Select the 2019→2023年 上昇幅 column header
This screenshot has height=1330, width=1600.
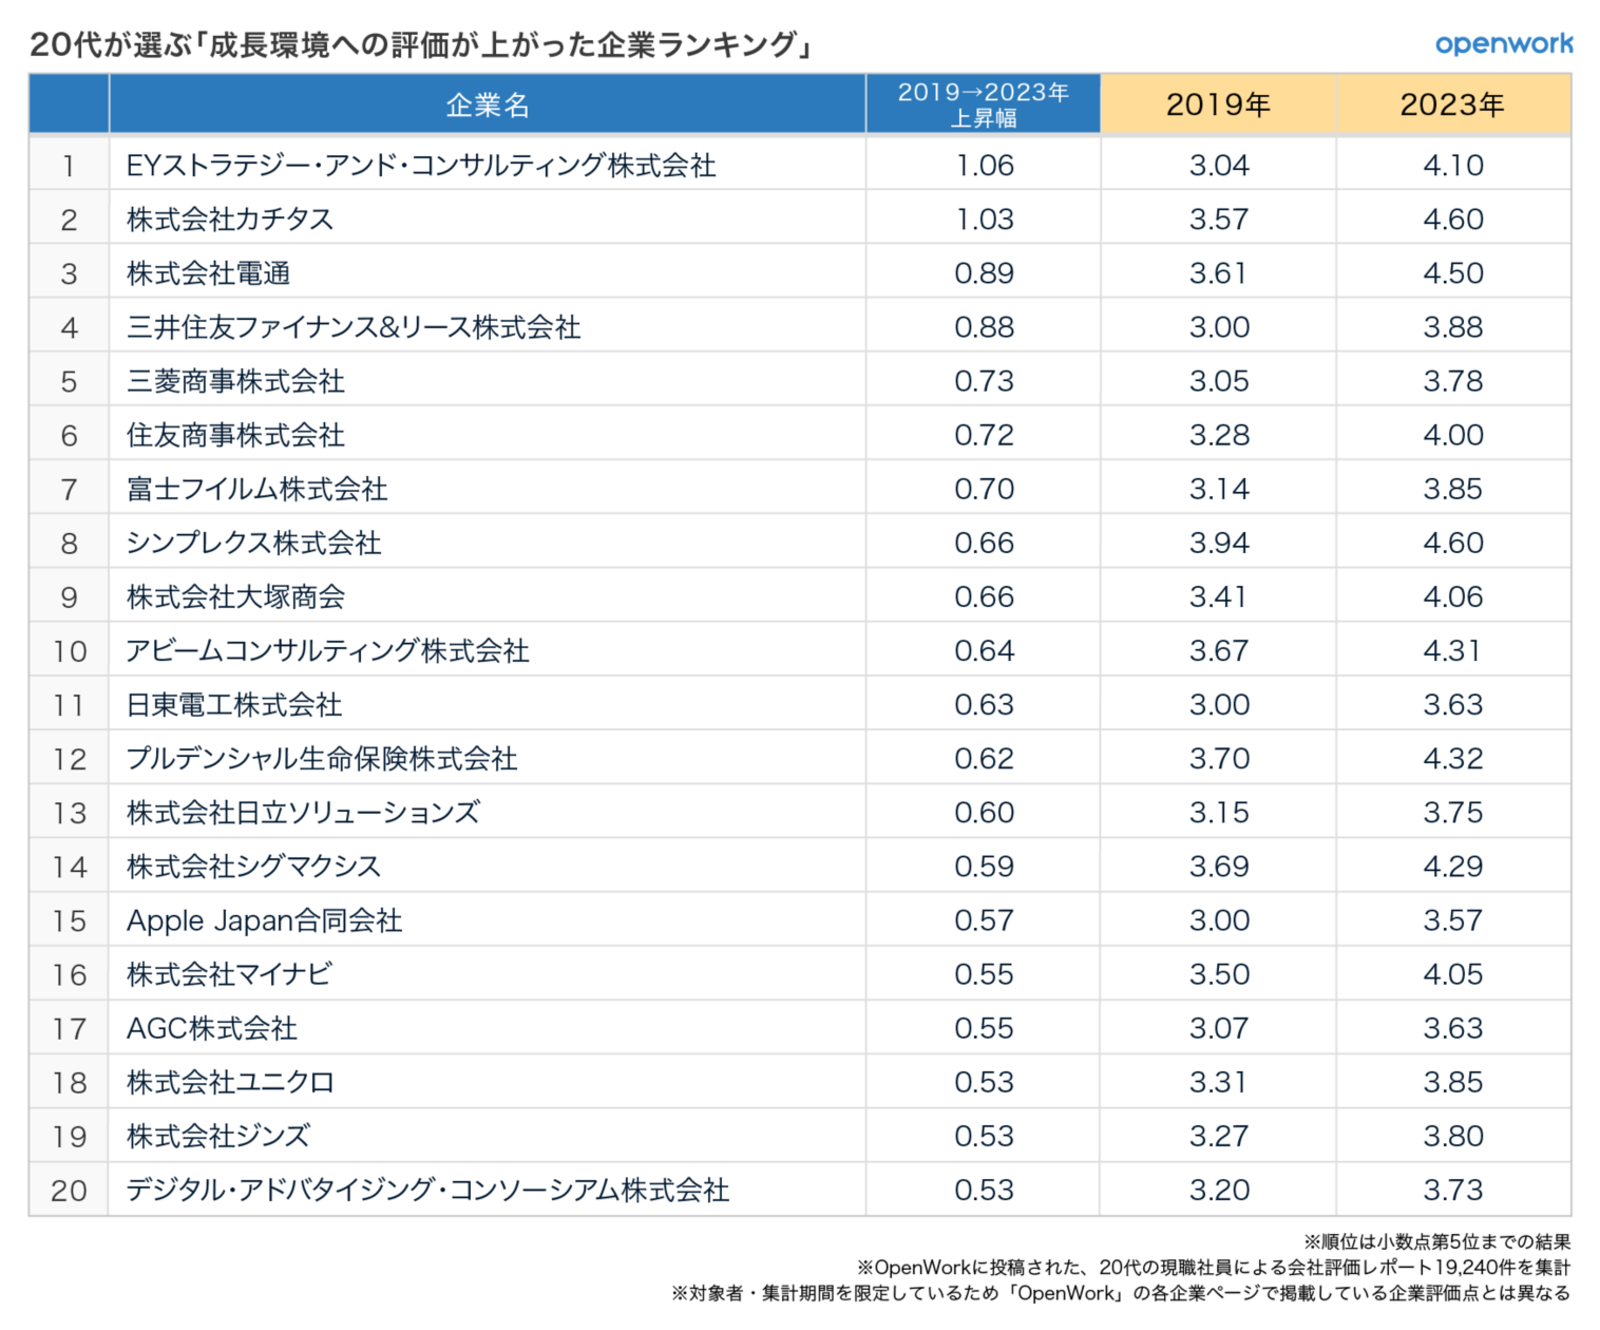[983, 105]
